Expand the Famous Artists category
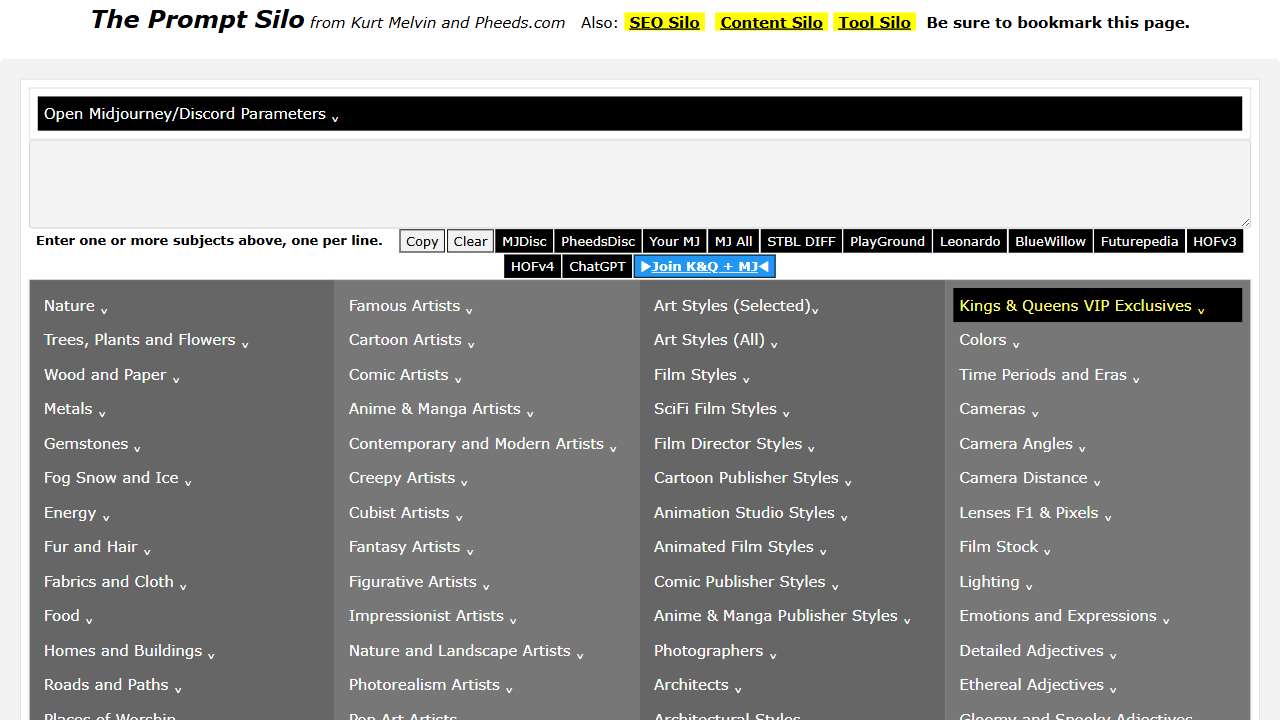This screenshot has width=1280, height=720. [410, 306]
